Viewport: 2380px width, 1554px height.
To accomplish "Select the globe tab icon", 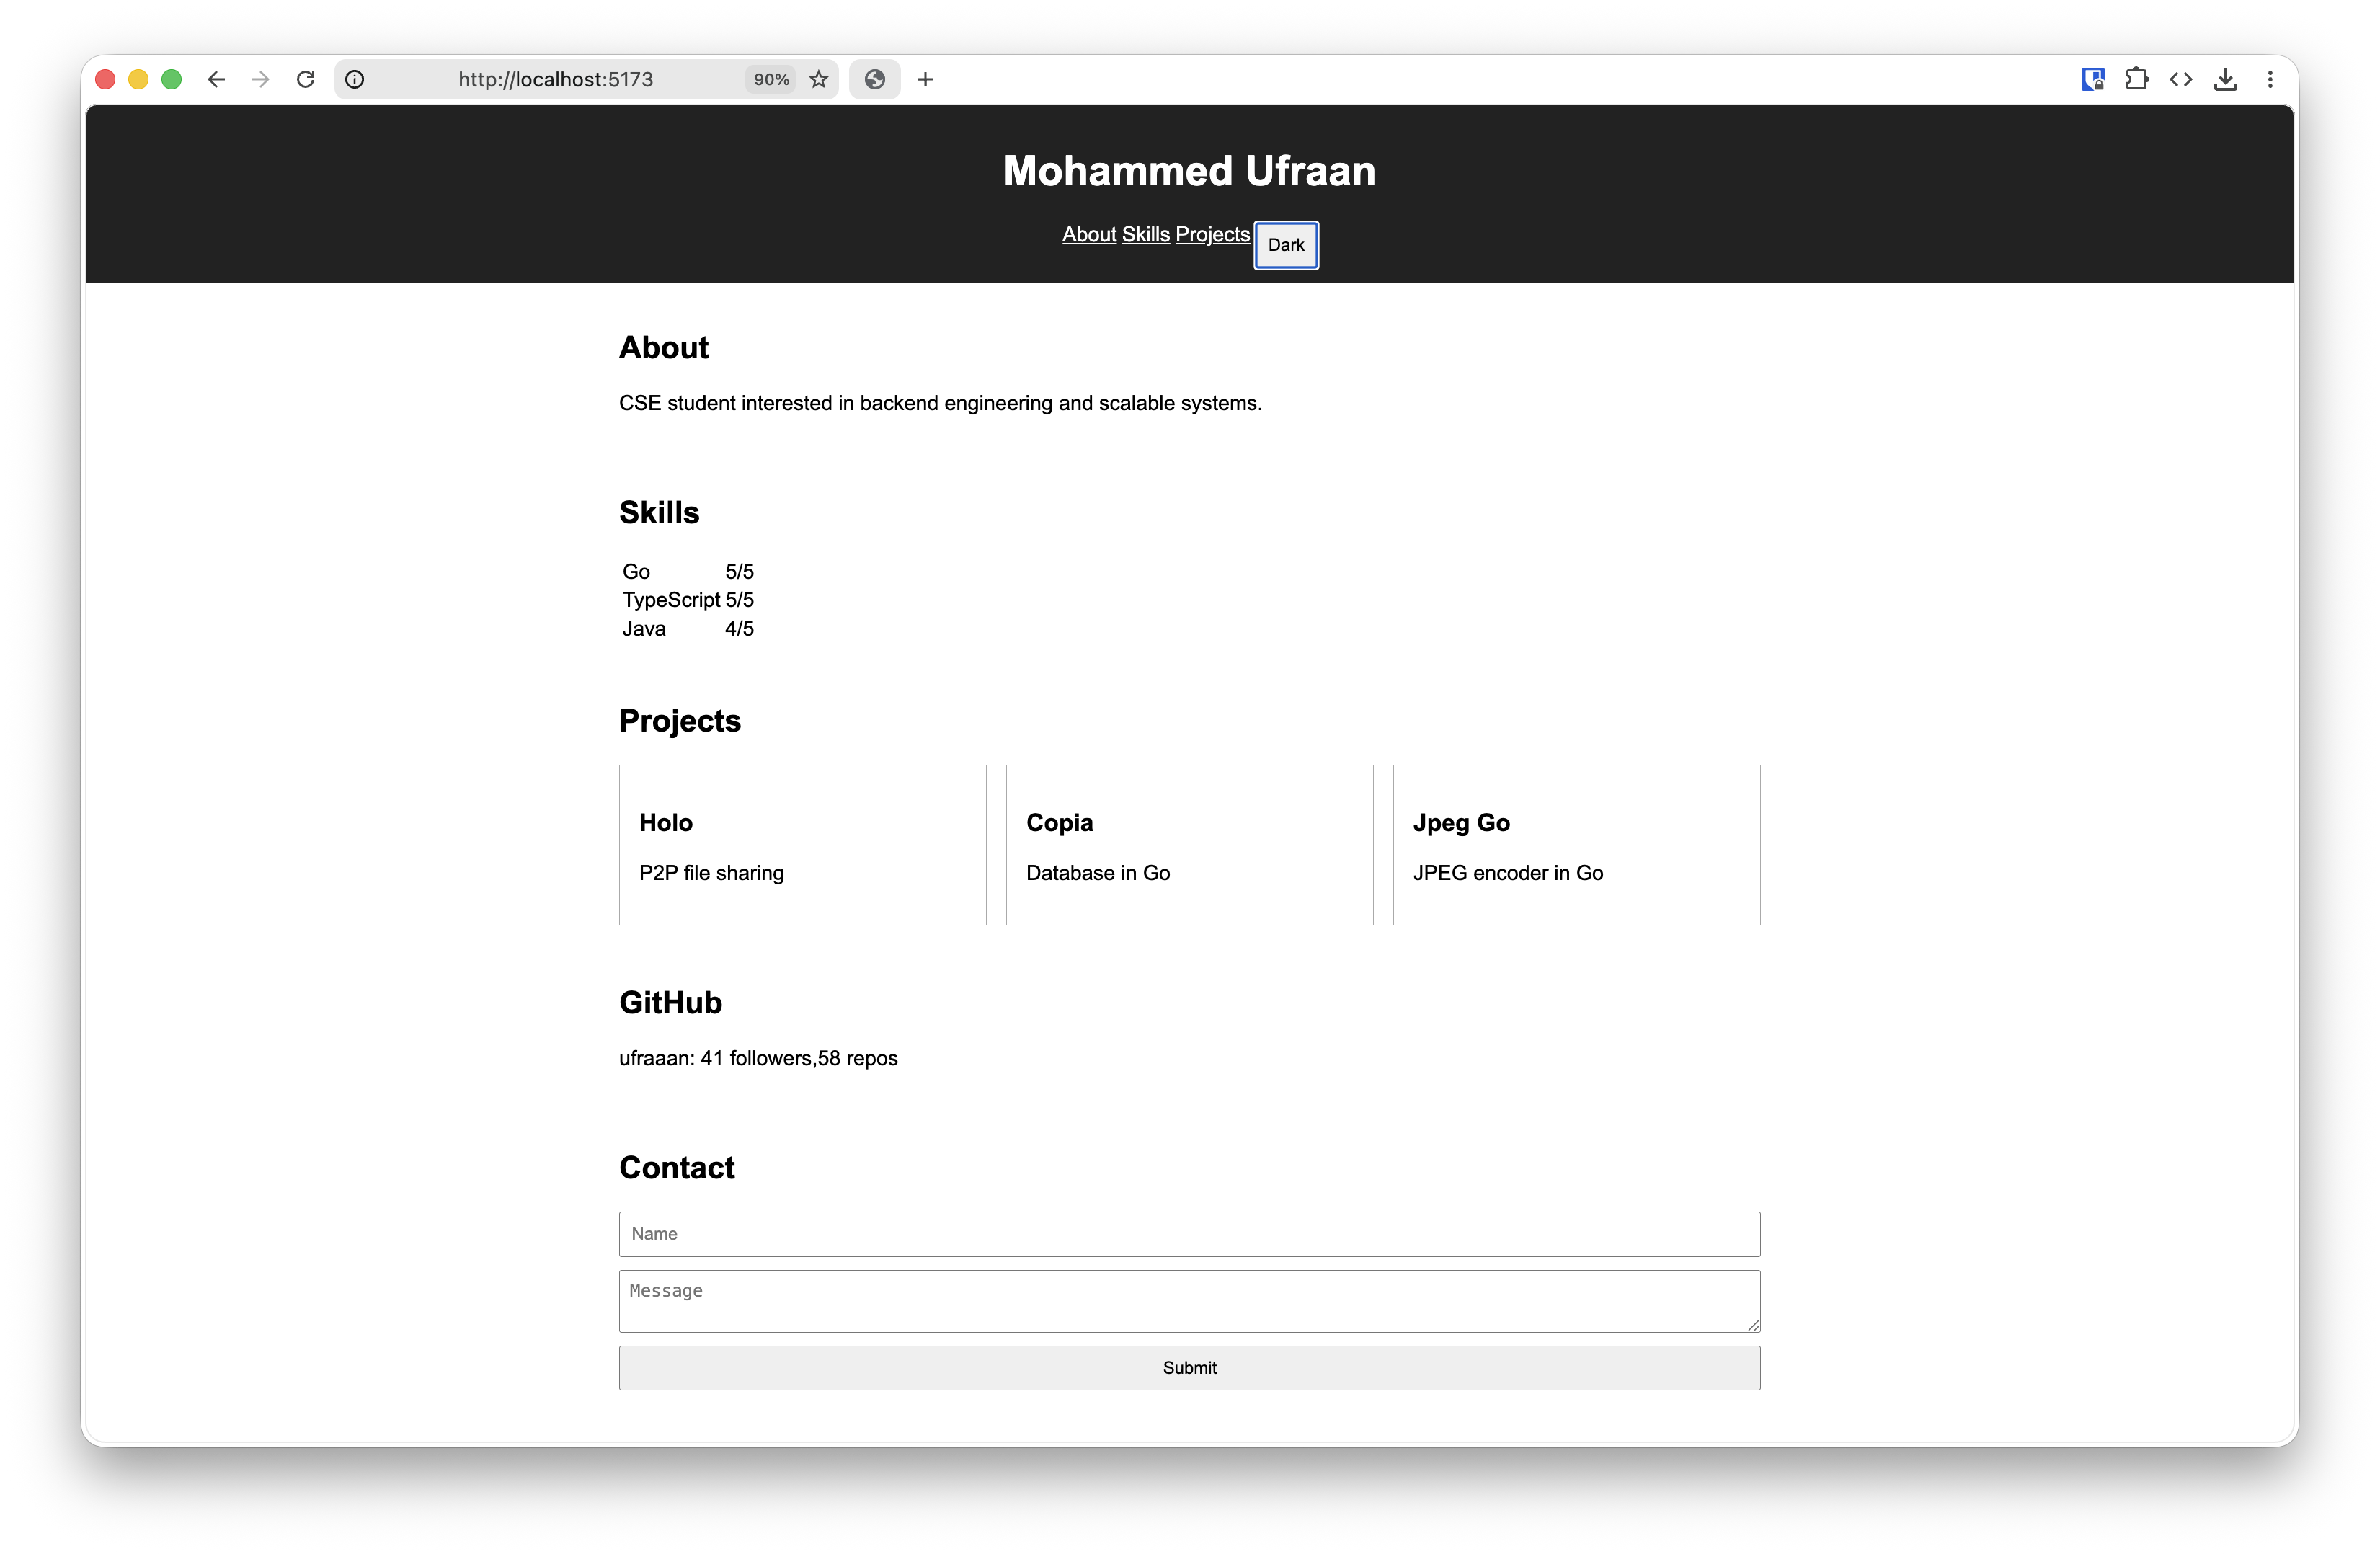I will (x=875, y=79).
